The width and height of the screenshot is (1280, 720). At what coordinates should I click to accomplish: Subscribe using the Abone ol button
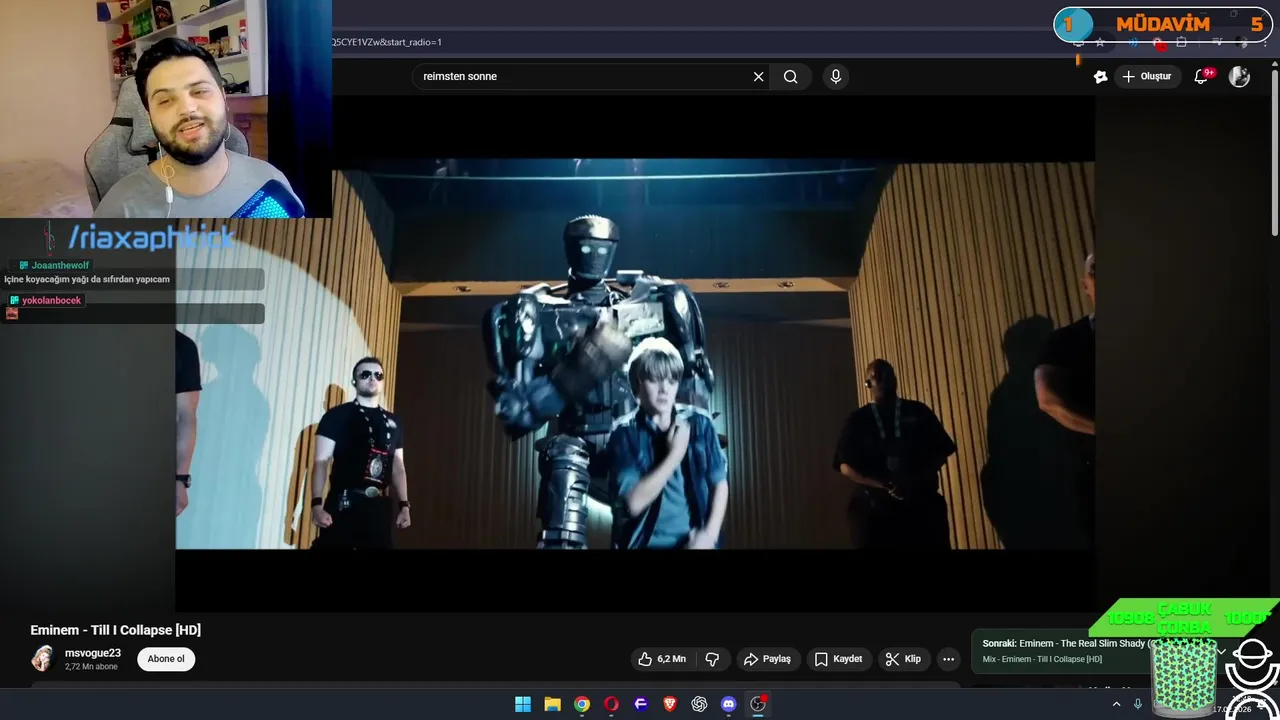tap(166, 659)
